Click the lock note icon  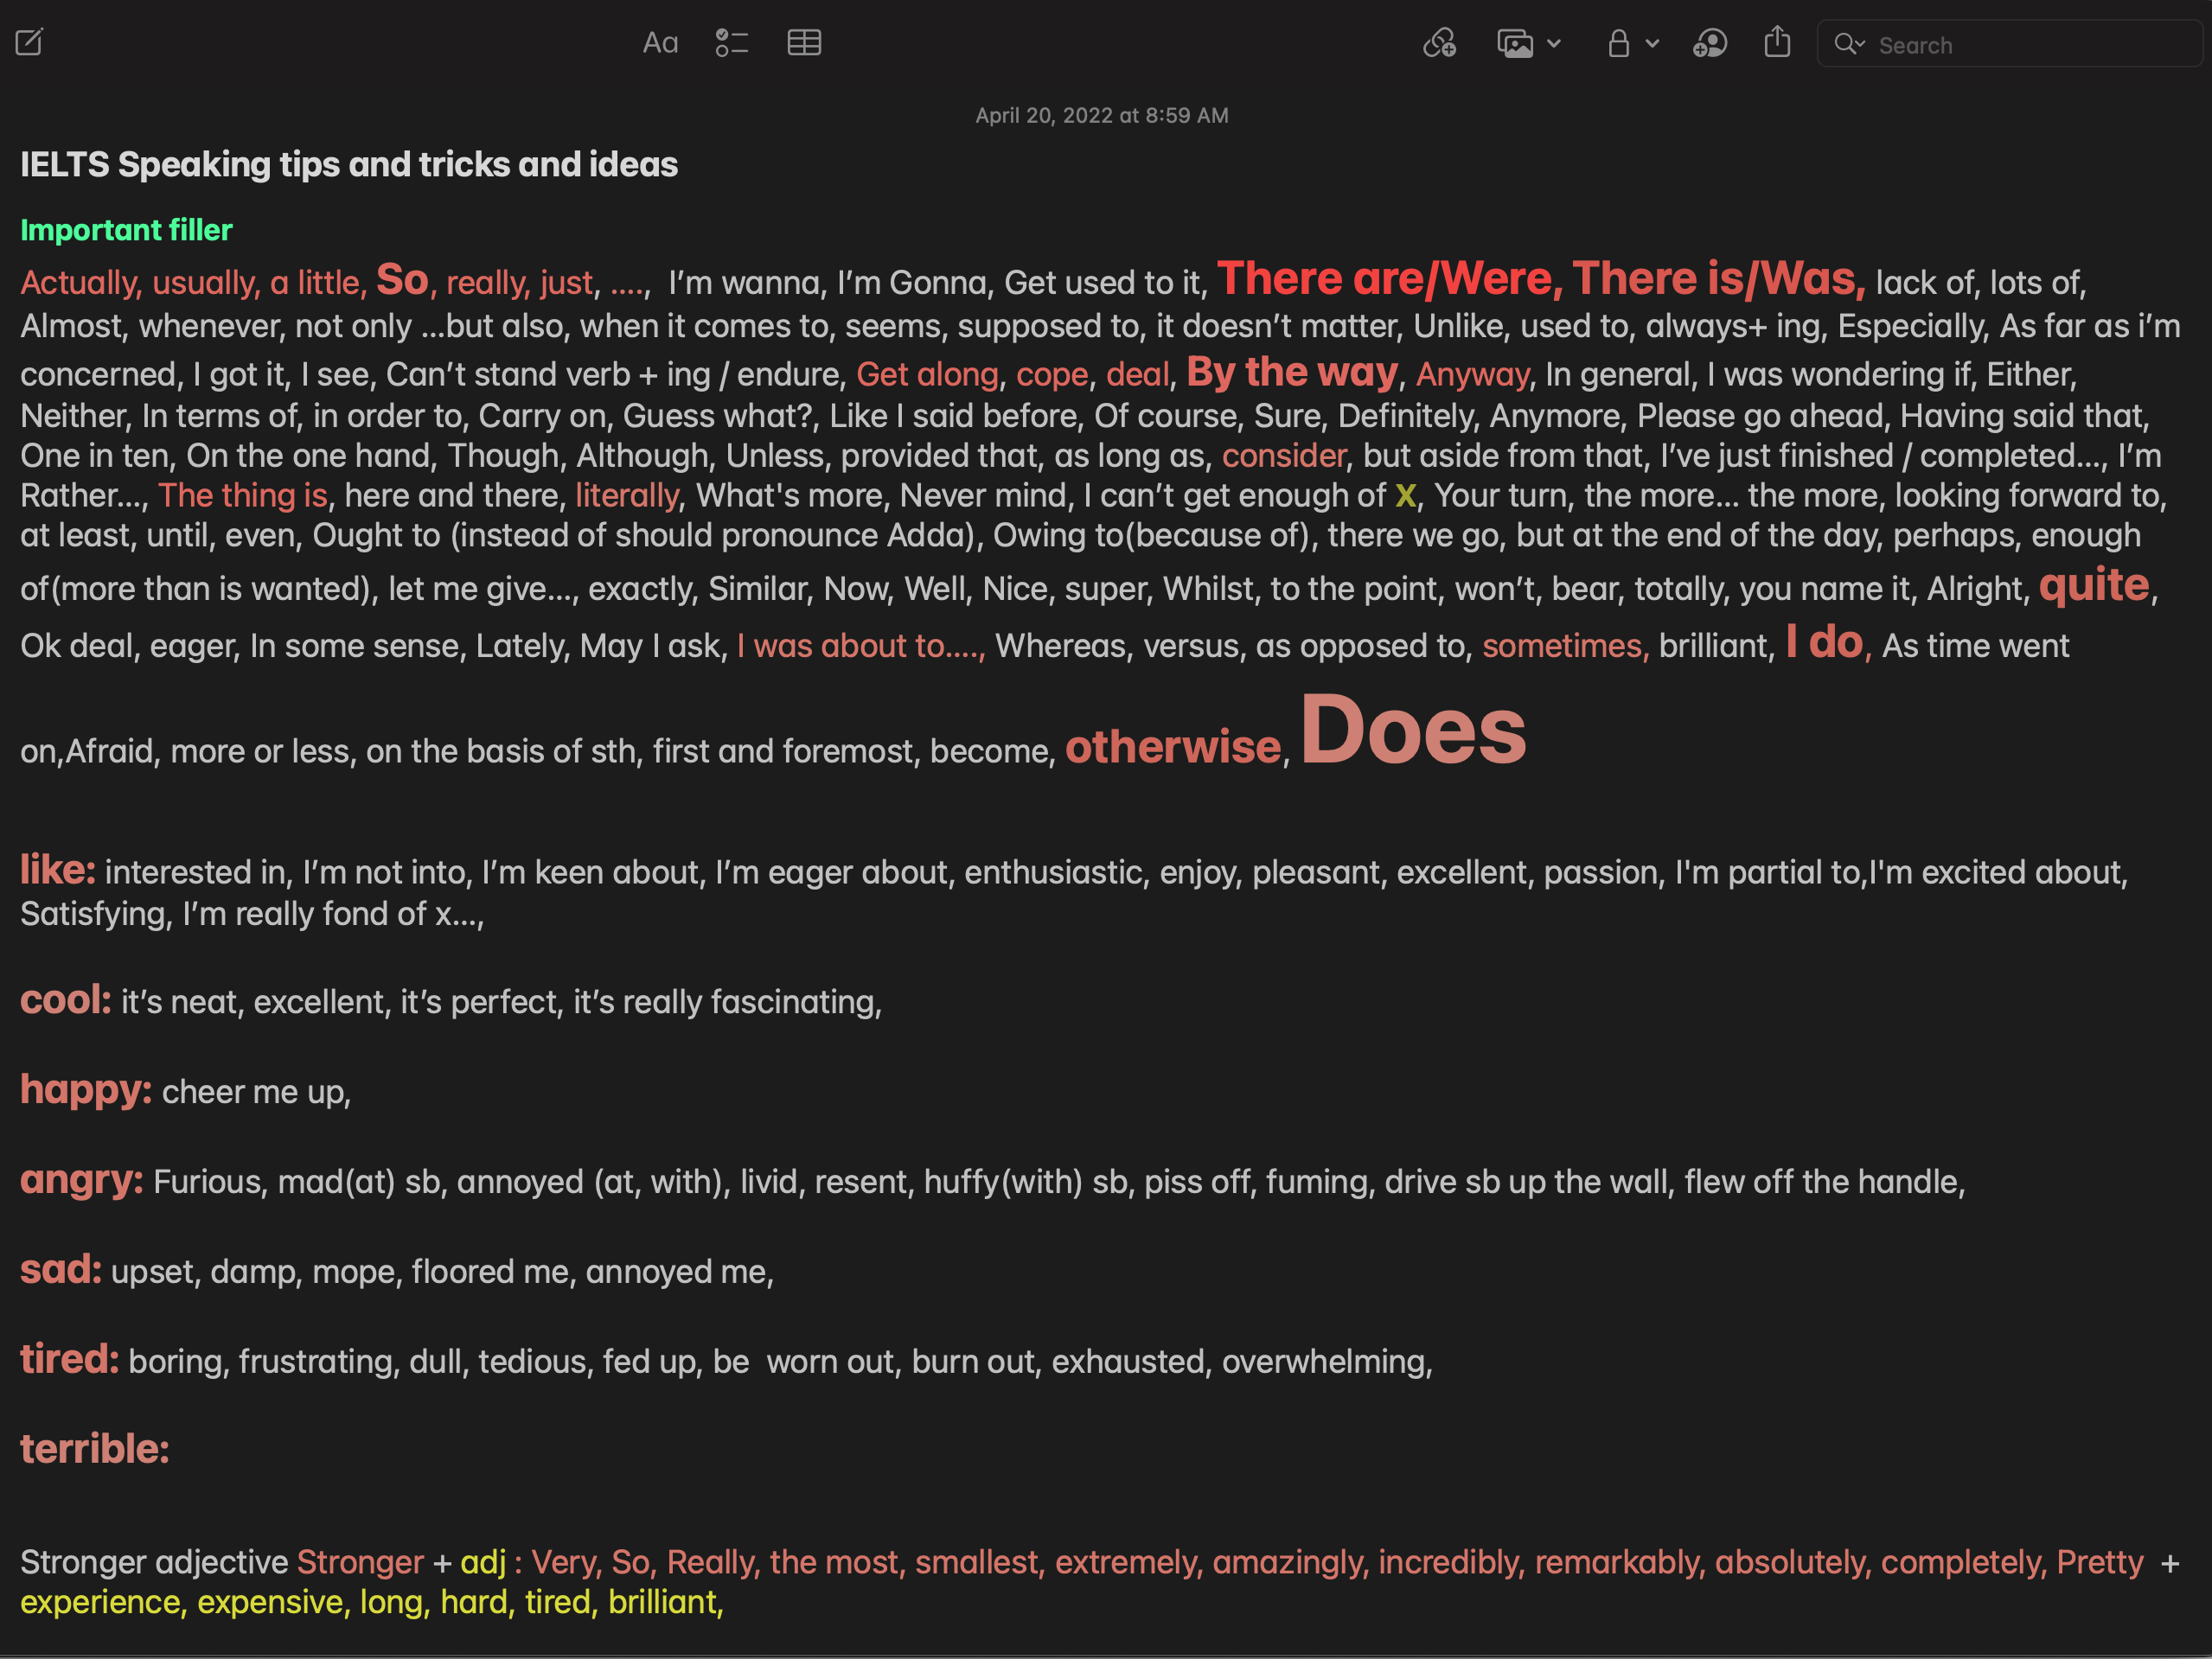coord(1618,44)
